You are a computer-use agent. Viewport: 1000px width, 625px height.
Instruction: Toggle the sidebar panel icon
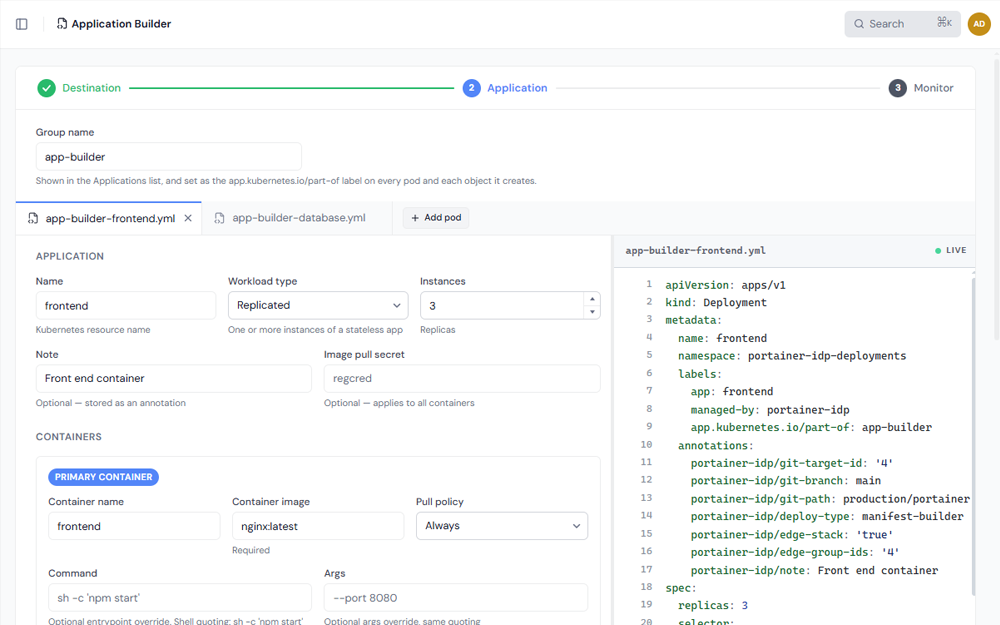tap(22, 24)
